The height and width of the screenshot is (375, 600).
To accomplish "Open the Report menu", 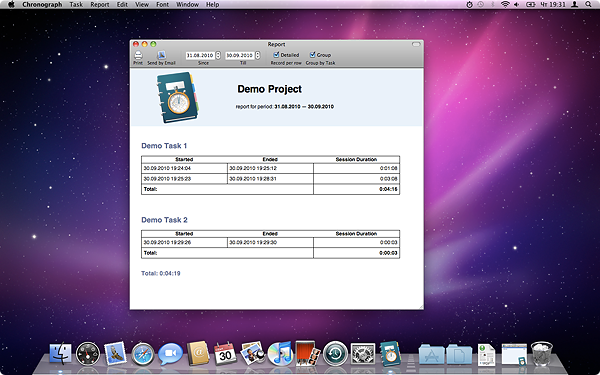I will pos(100,5).
